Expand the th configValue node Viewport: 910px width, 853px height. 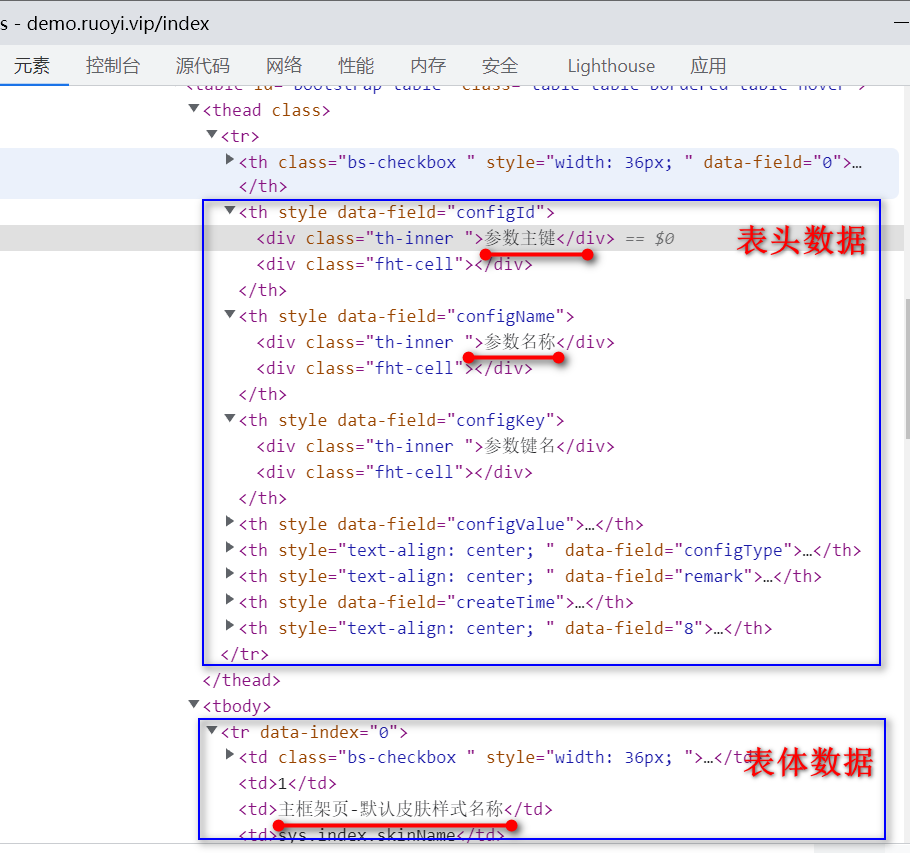click(x=230, y=522)
